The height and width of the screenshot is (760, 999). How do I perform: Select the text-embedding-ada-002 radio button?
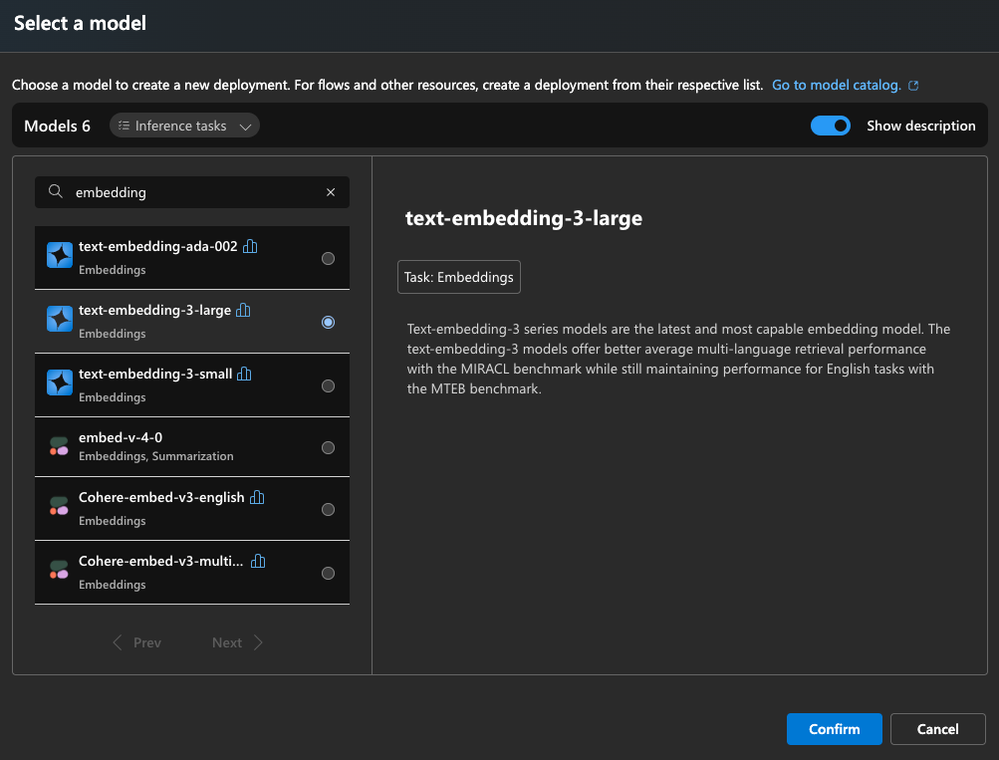point(328,258)
